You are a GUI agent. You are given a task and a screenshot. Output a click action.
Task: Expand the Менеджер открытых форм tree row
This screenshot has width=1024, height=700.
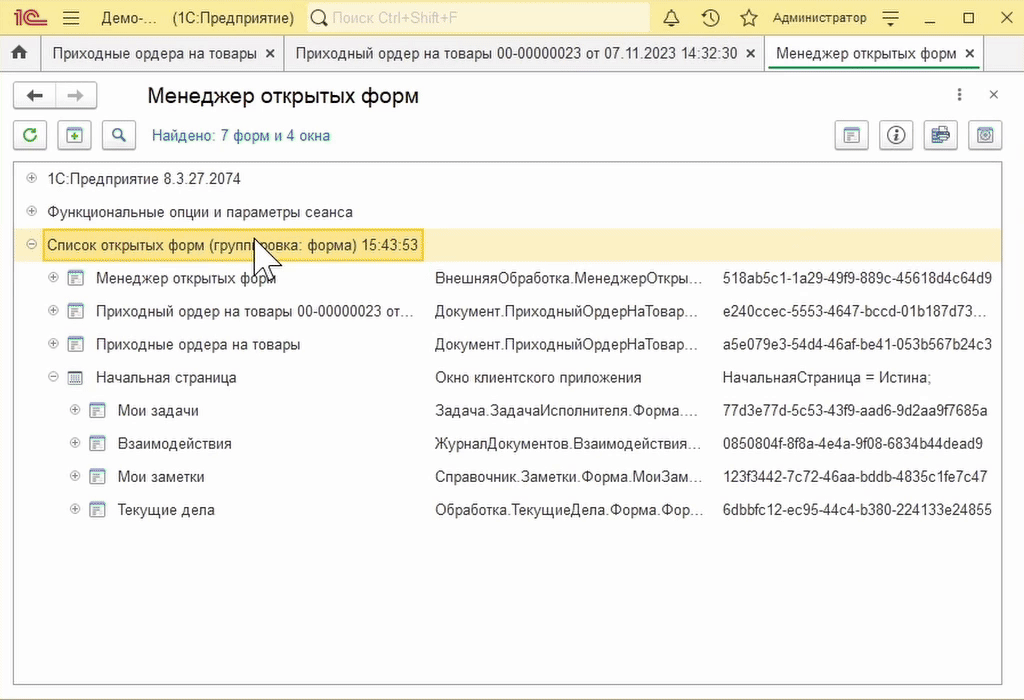click(x=54, y=278)
